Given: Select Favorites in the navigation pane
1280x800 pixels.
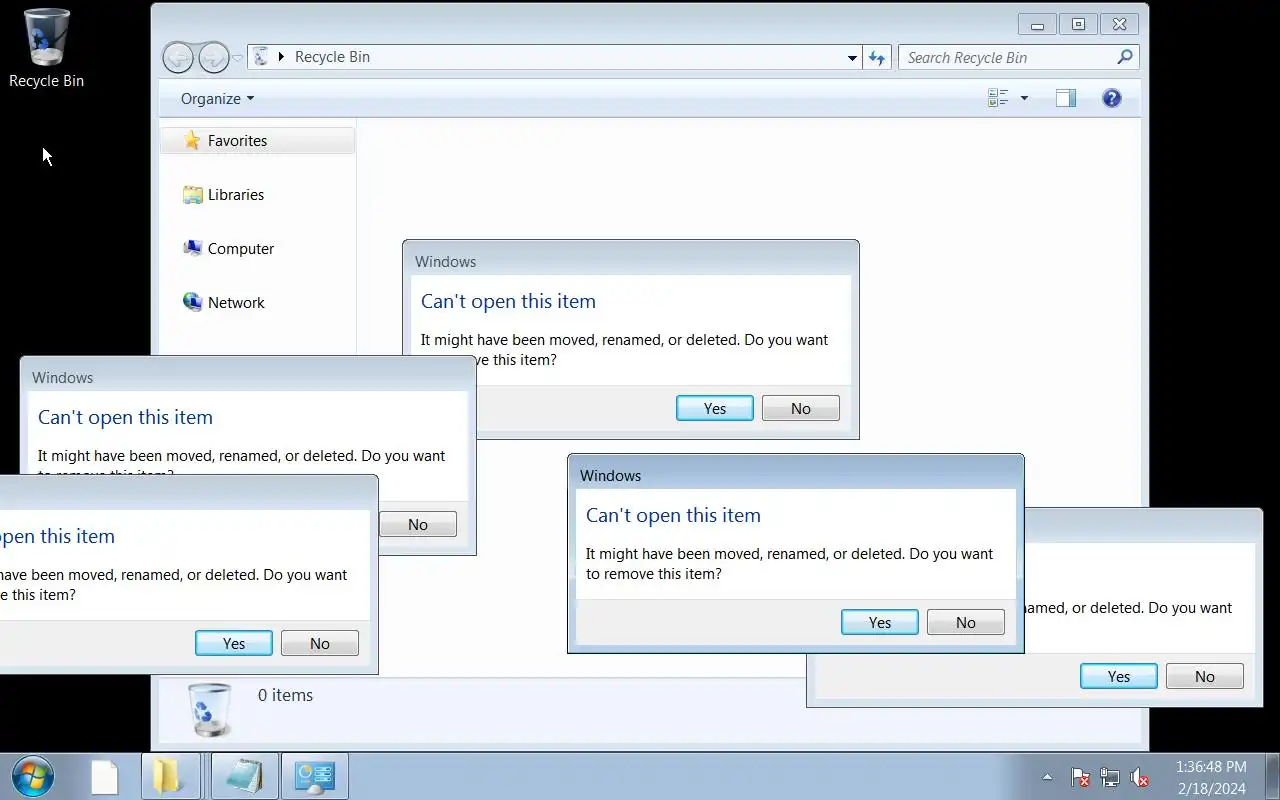Looking at the screenshot, I should click(x=258, y=141).
